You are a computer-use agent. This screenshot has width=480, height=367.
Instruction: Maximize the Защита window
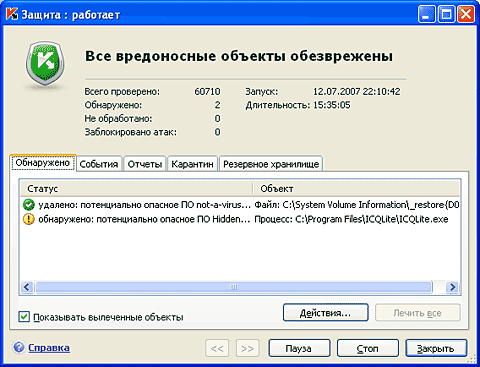(446, 15)
